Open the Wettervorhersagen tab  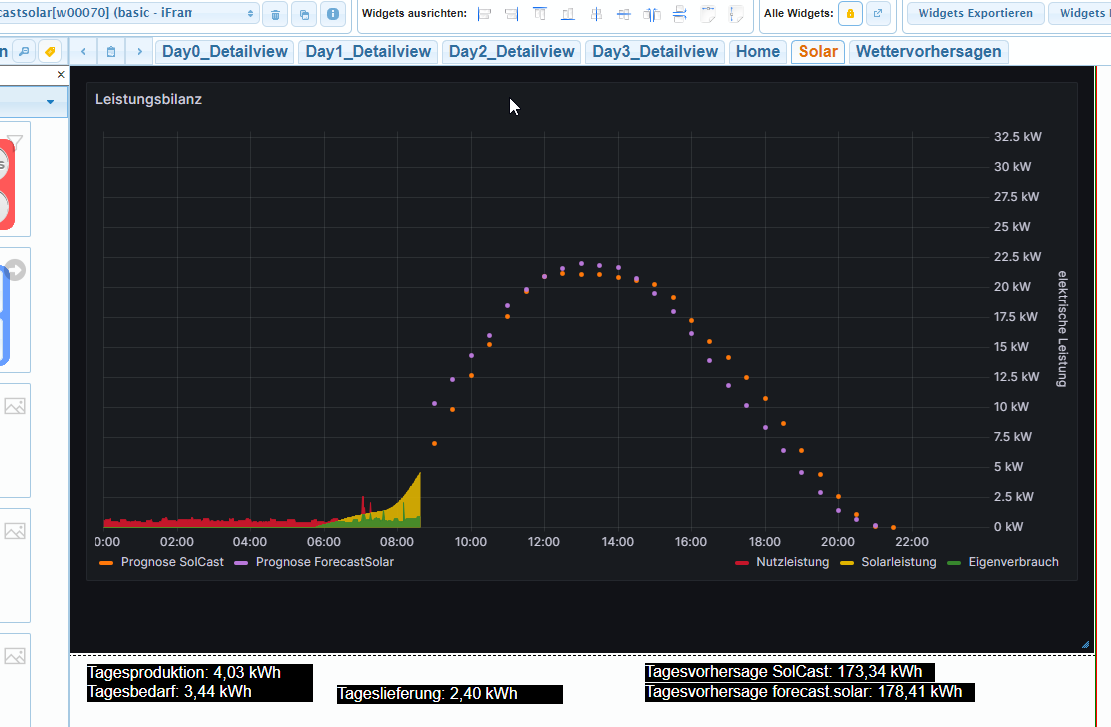click(x=929, y=52)
